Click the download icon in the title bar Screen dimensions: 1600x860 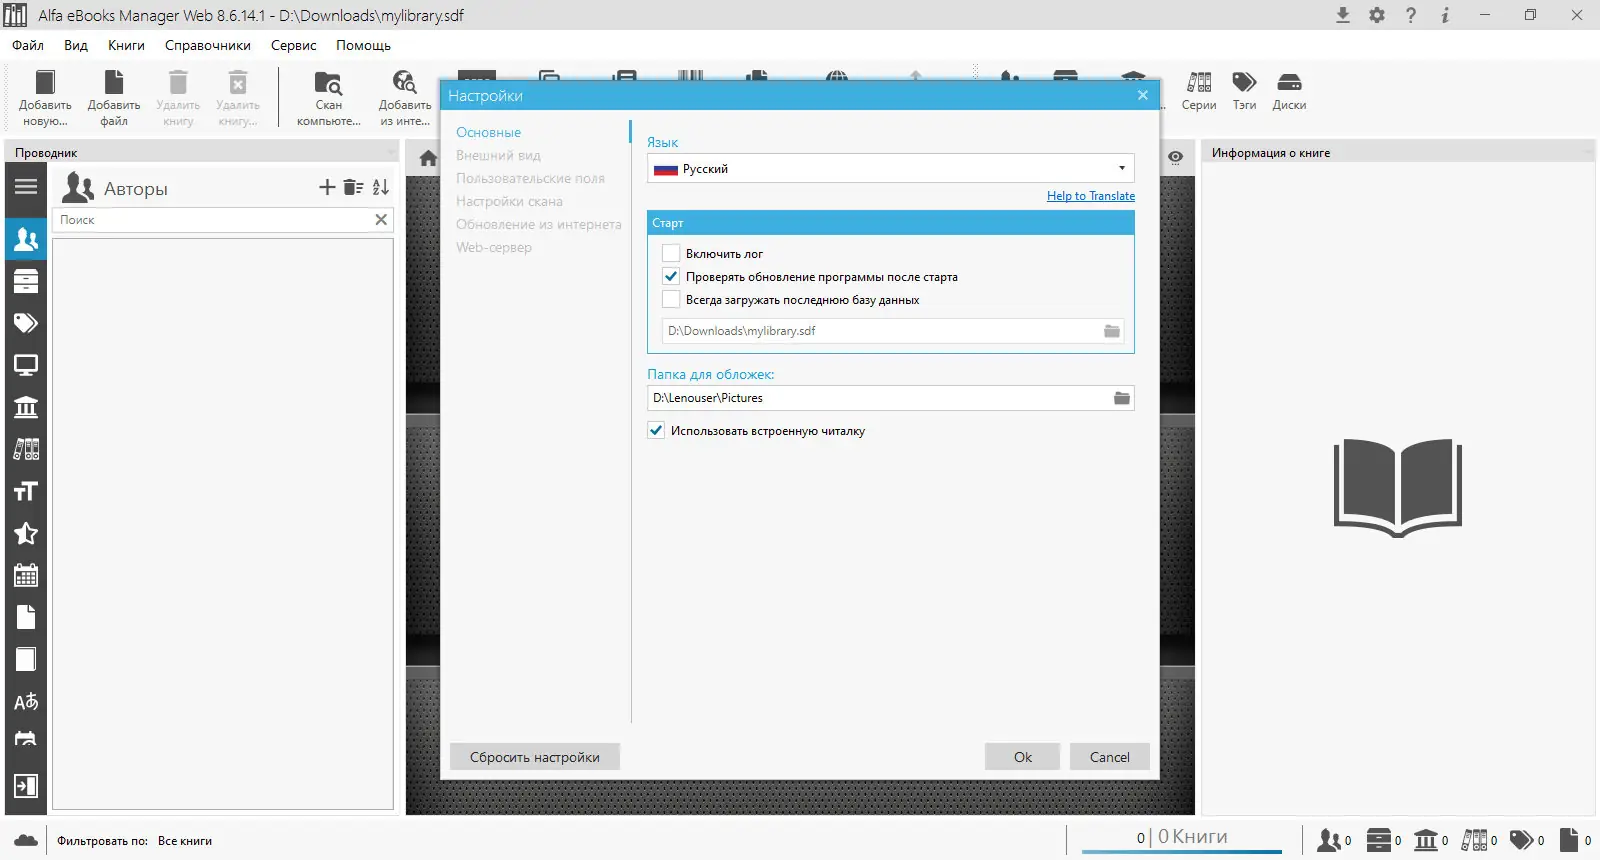(x=1343, y=15)
